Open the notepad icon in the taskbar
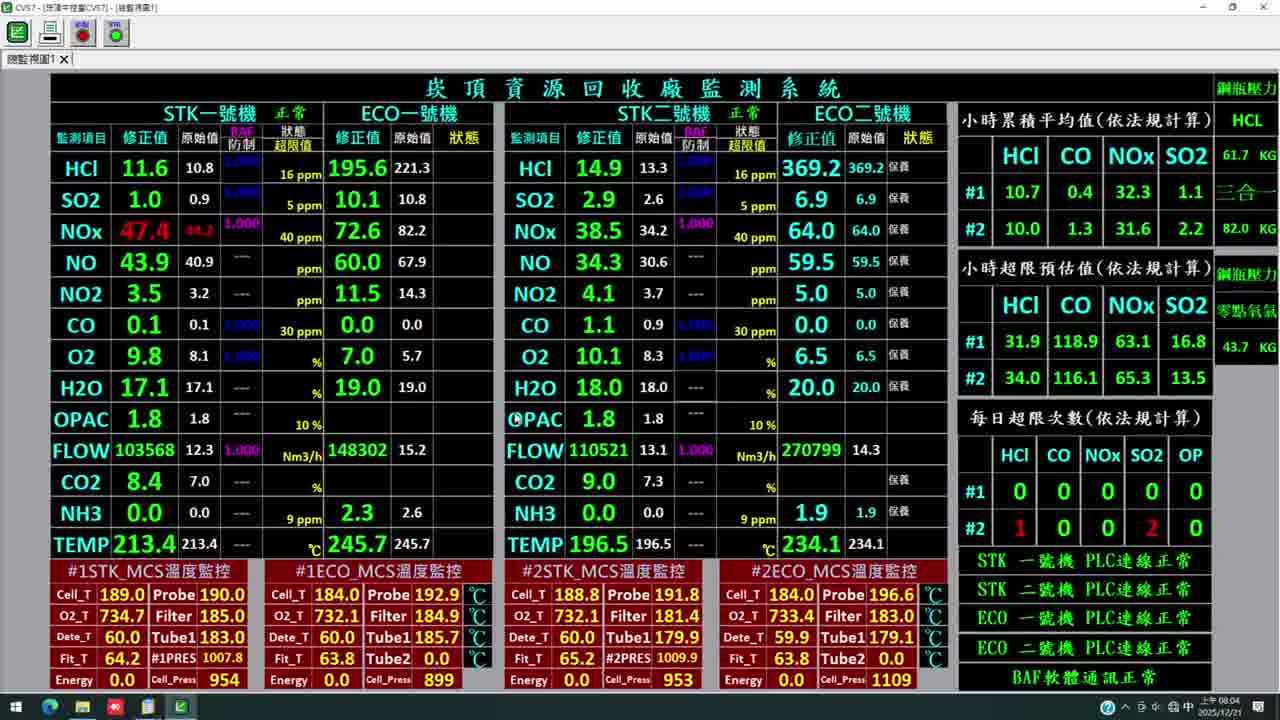Screen dimensions: 1280x720 (x=148, y=707)
